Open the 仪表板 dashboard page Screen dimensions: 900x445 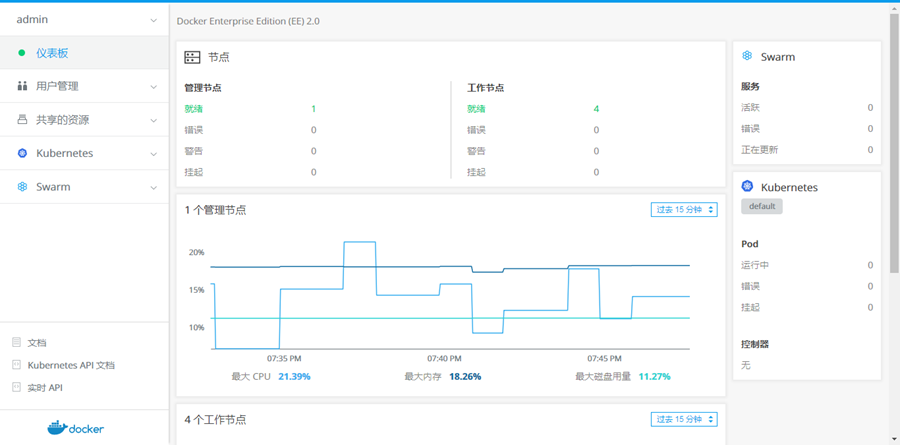coord(84,53)
